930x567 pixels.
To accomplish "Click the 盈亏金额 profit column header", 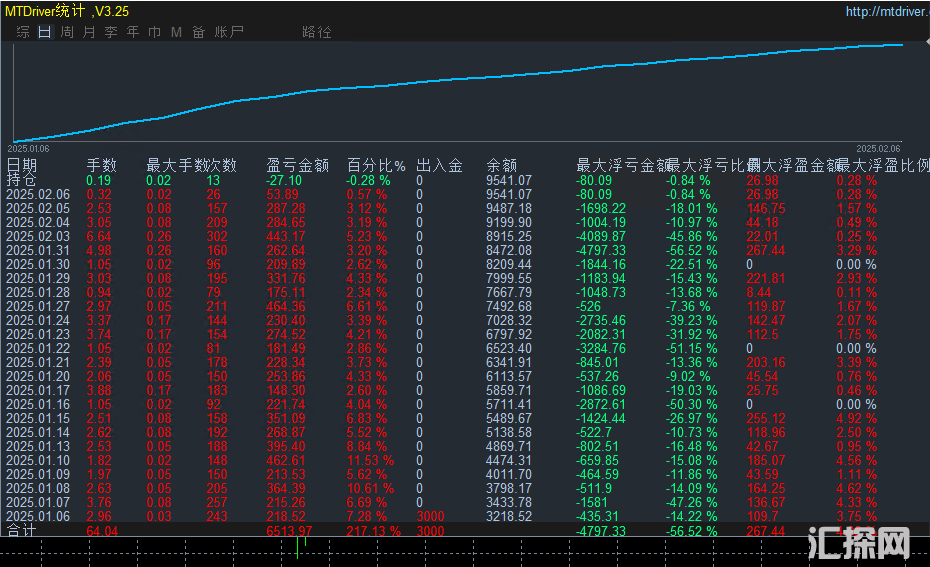I will click(297, 166).
